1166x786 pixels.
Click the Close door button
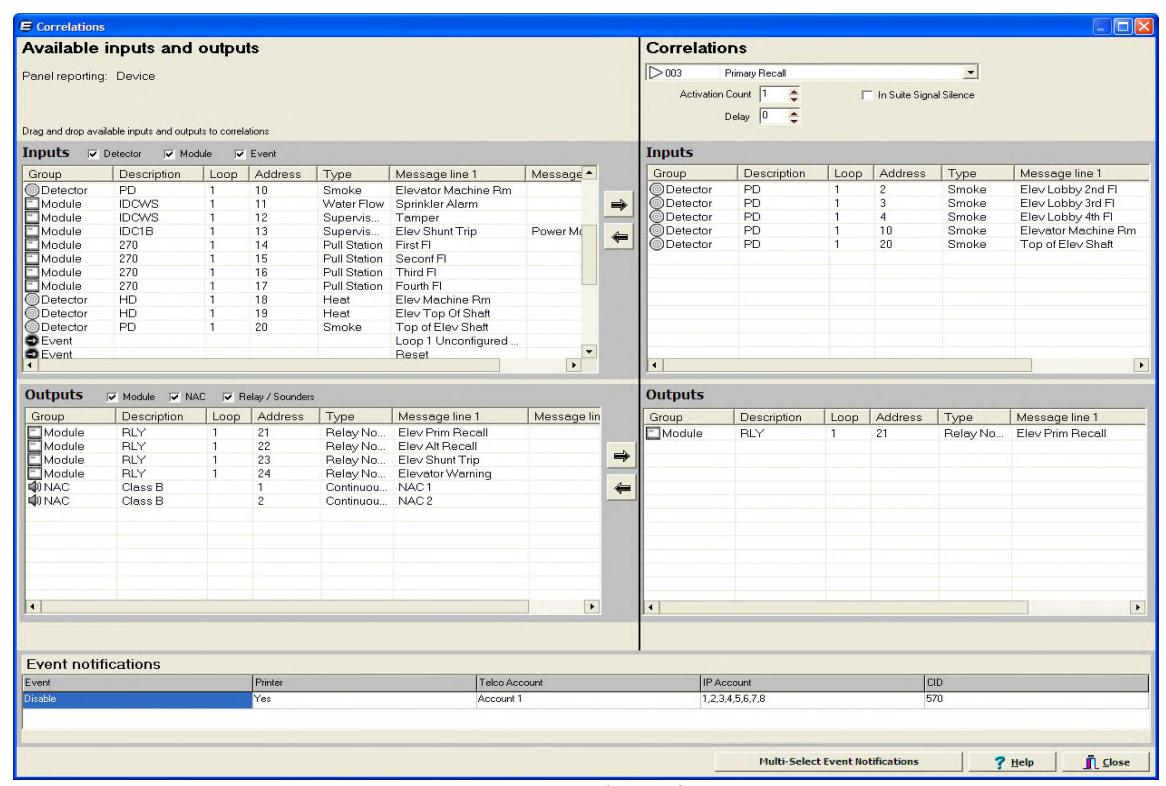click(1107, 761)
